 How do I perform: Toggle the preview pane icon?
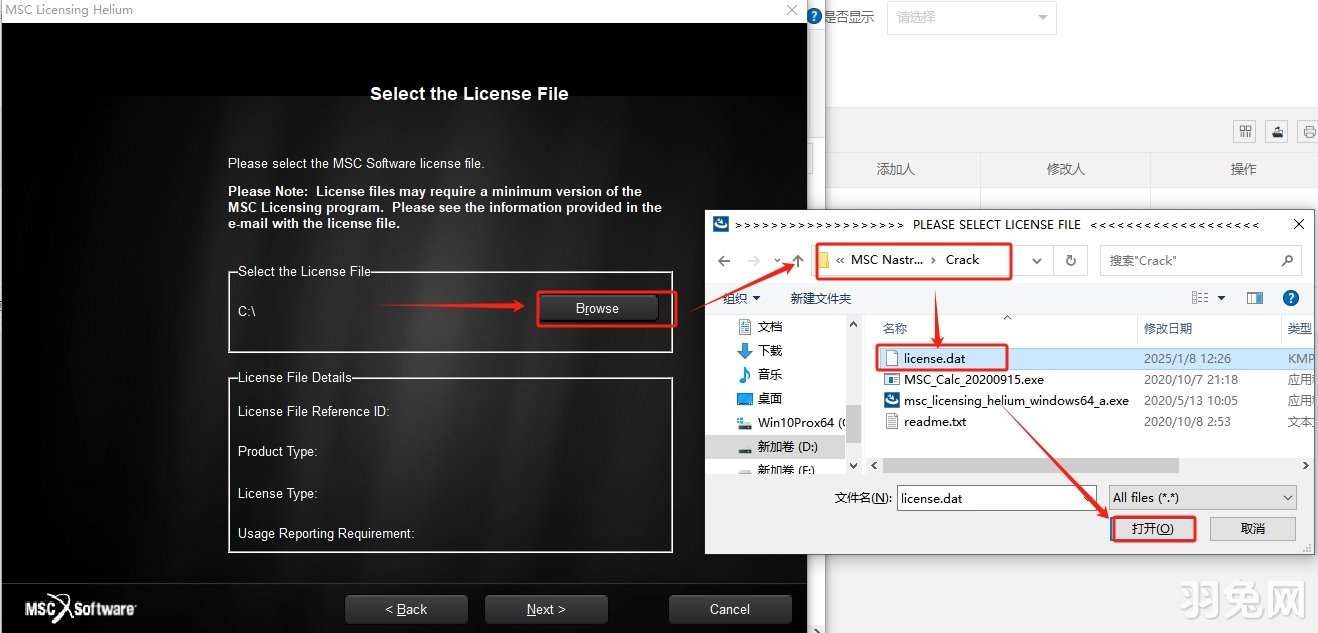pos(1255,298)
